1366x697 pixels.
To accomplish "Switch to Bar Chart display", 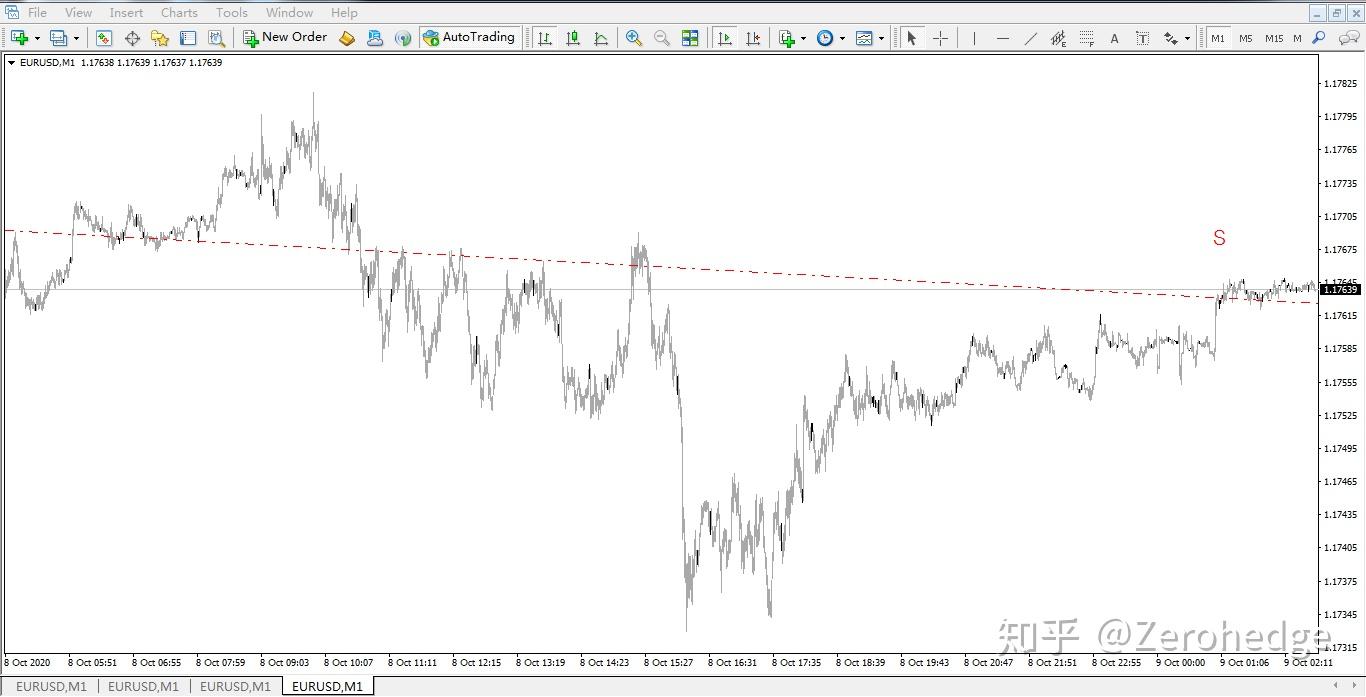I will tap(545, 38).
